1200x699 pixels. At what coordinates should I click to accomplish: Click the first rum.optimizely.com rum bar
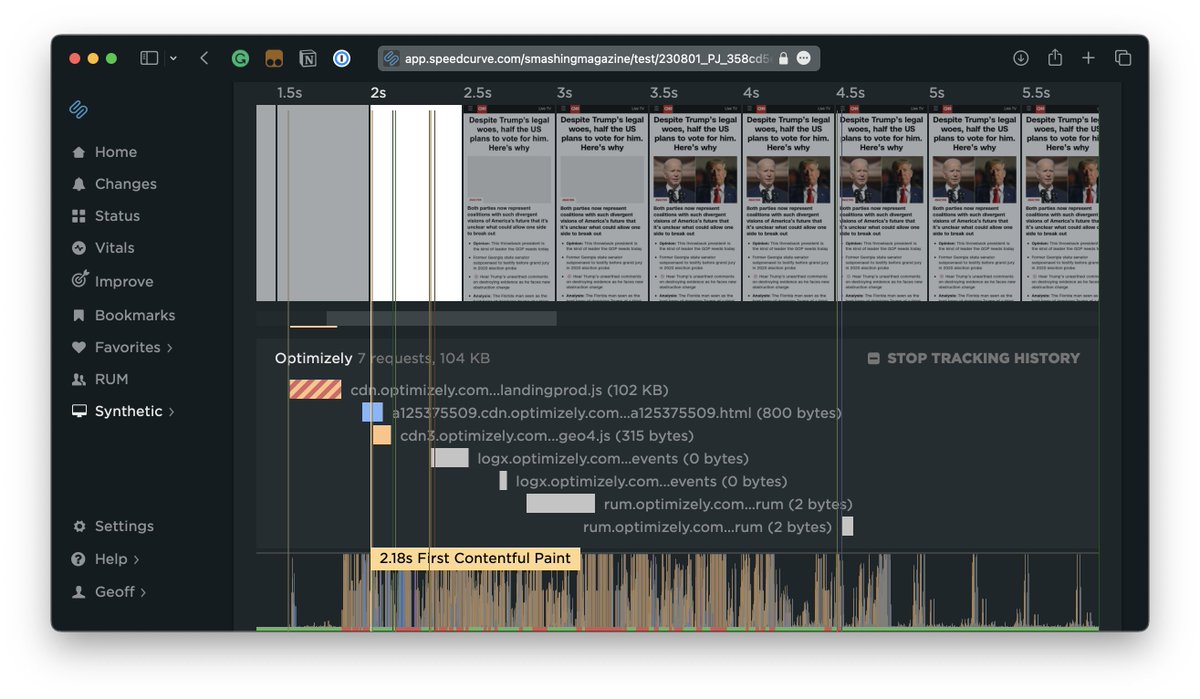tap(561, 504)
